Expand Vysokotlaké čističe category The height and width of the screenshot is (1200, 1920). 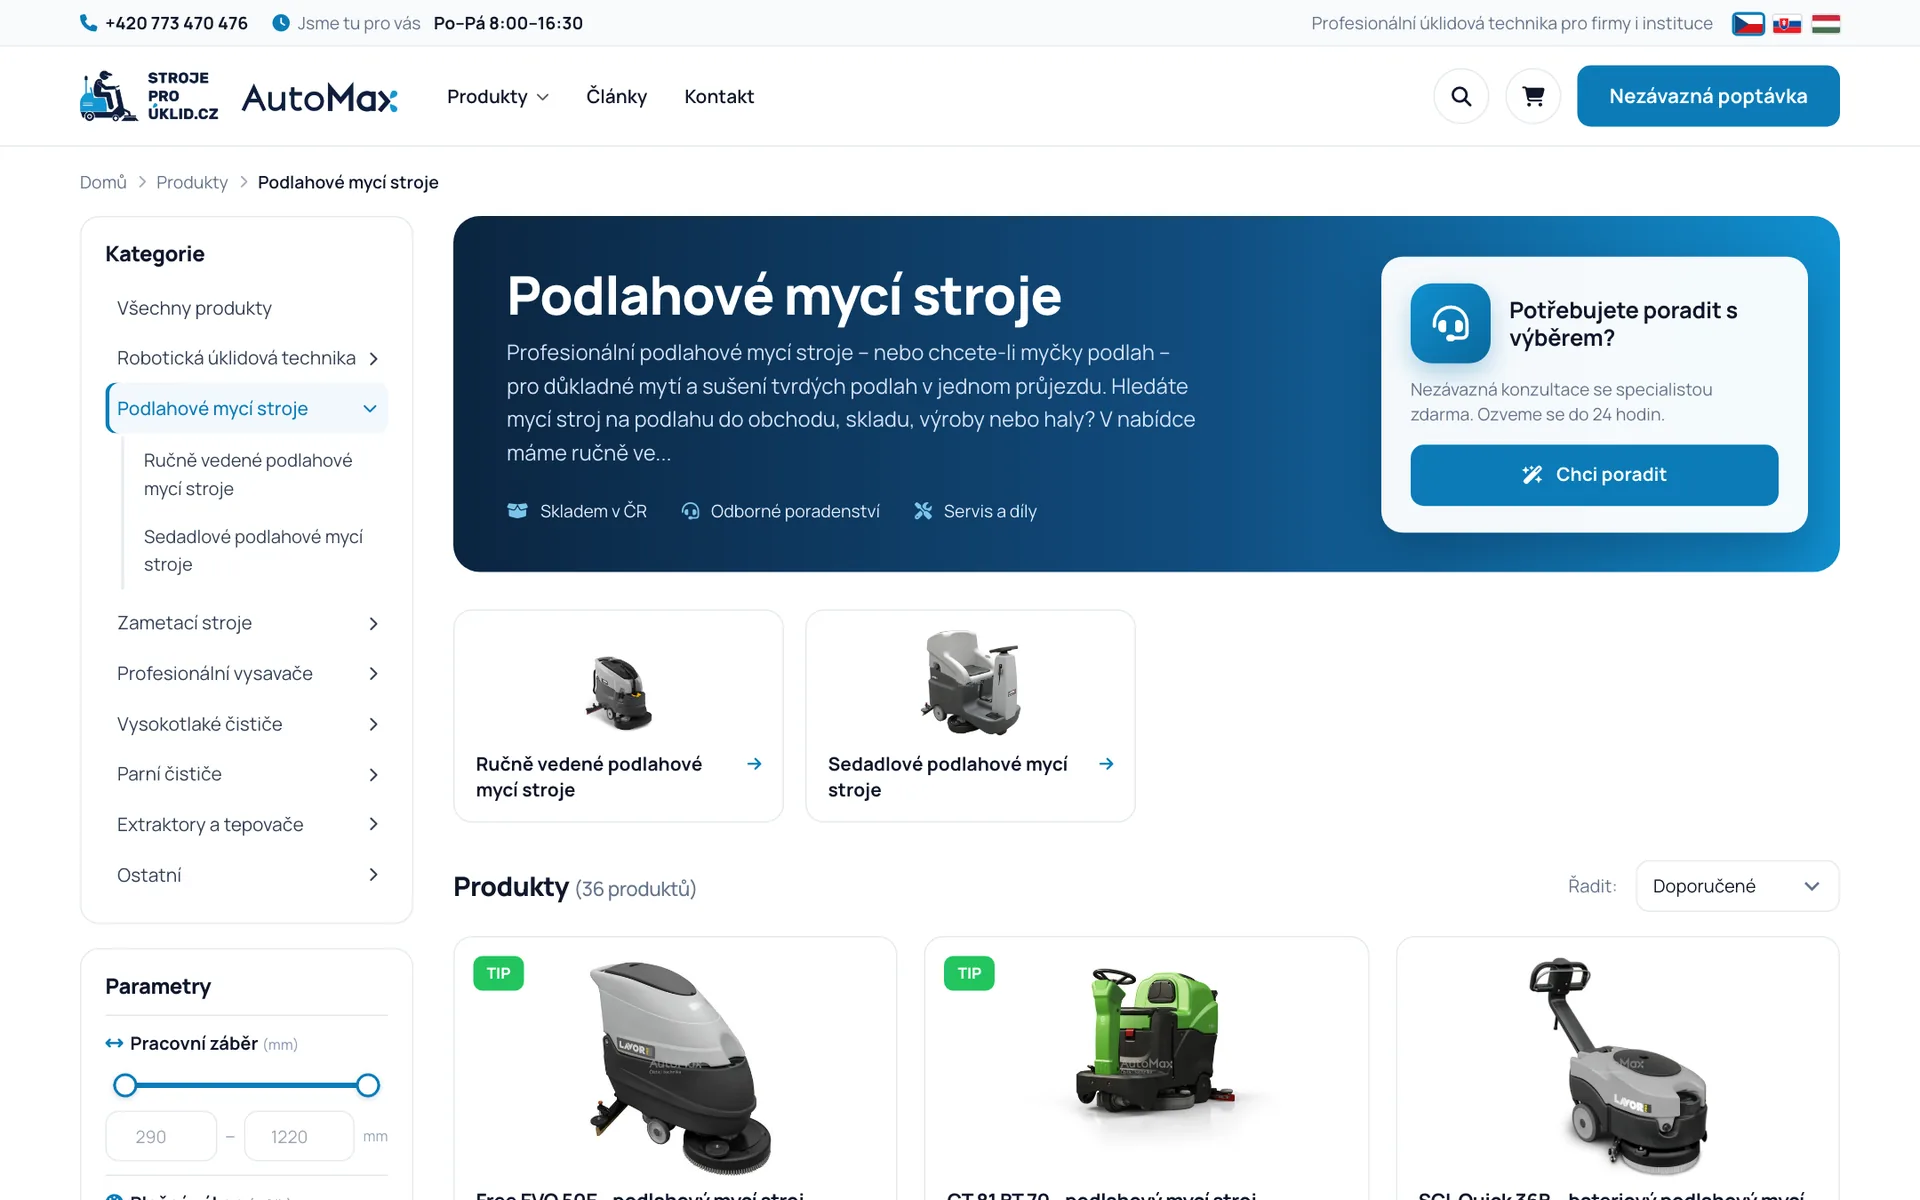[x=374, y=724]
